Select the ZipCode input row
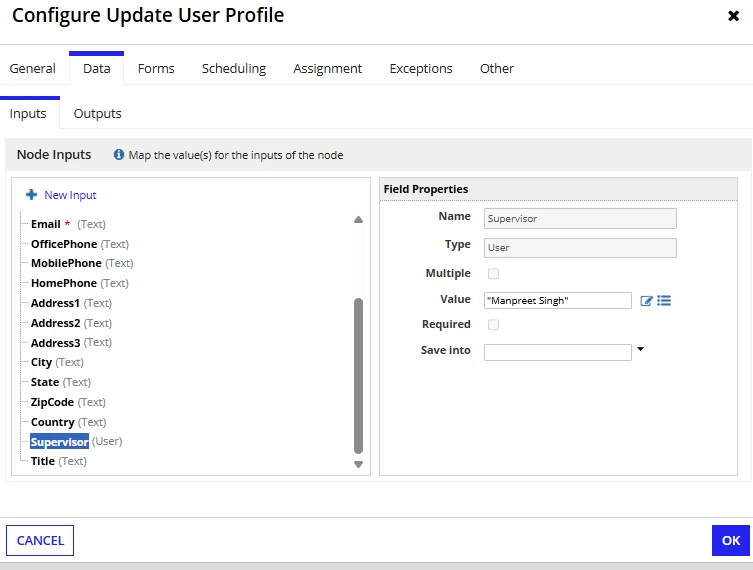Viewport: 753px width, 570px height. coord(68,402)
